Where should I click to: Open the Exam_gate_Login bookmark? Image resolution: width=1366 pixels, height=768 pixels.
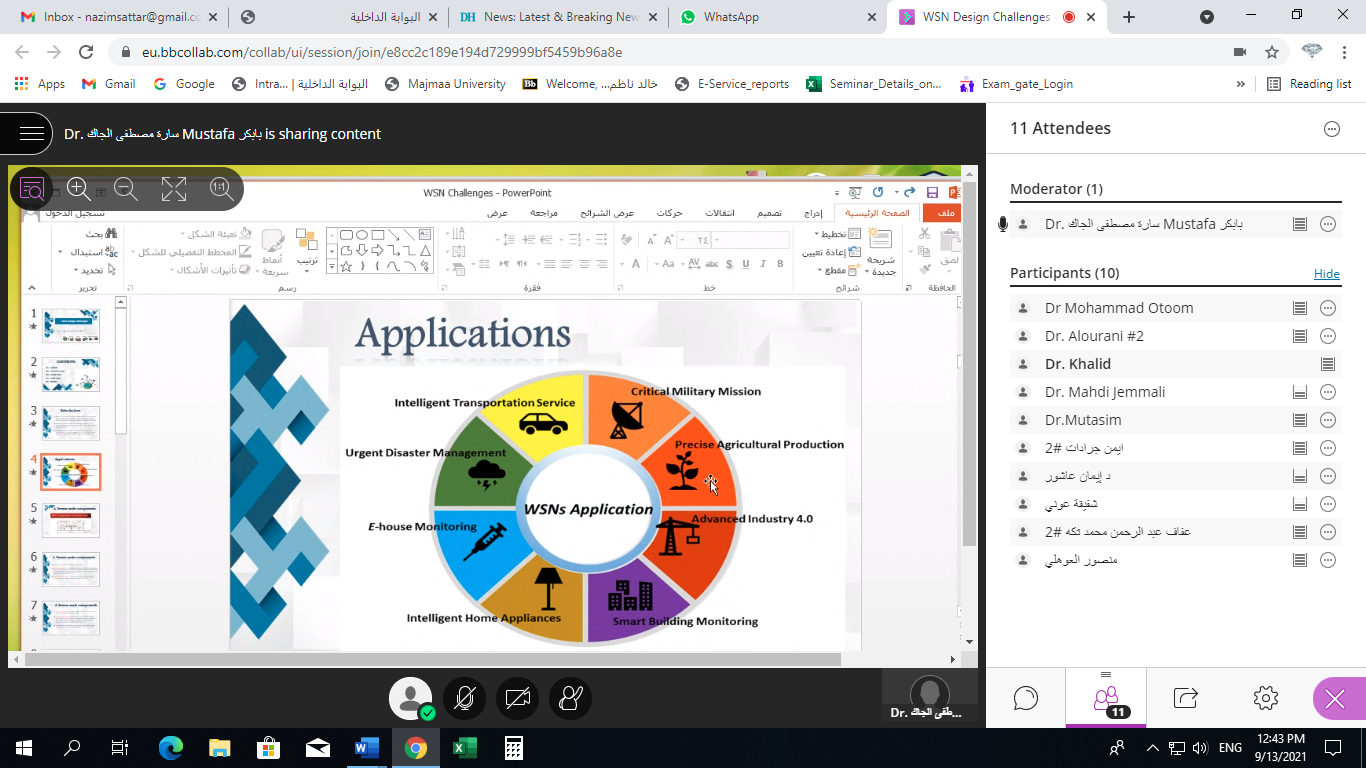pos(1016,84)
